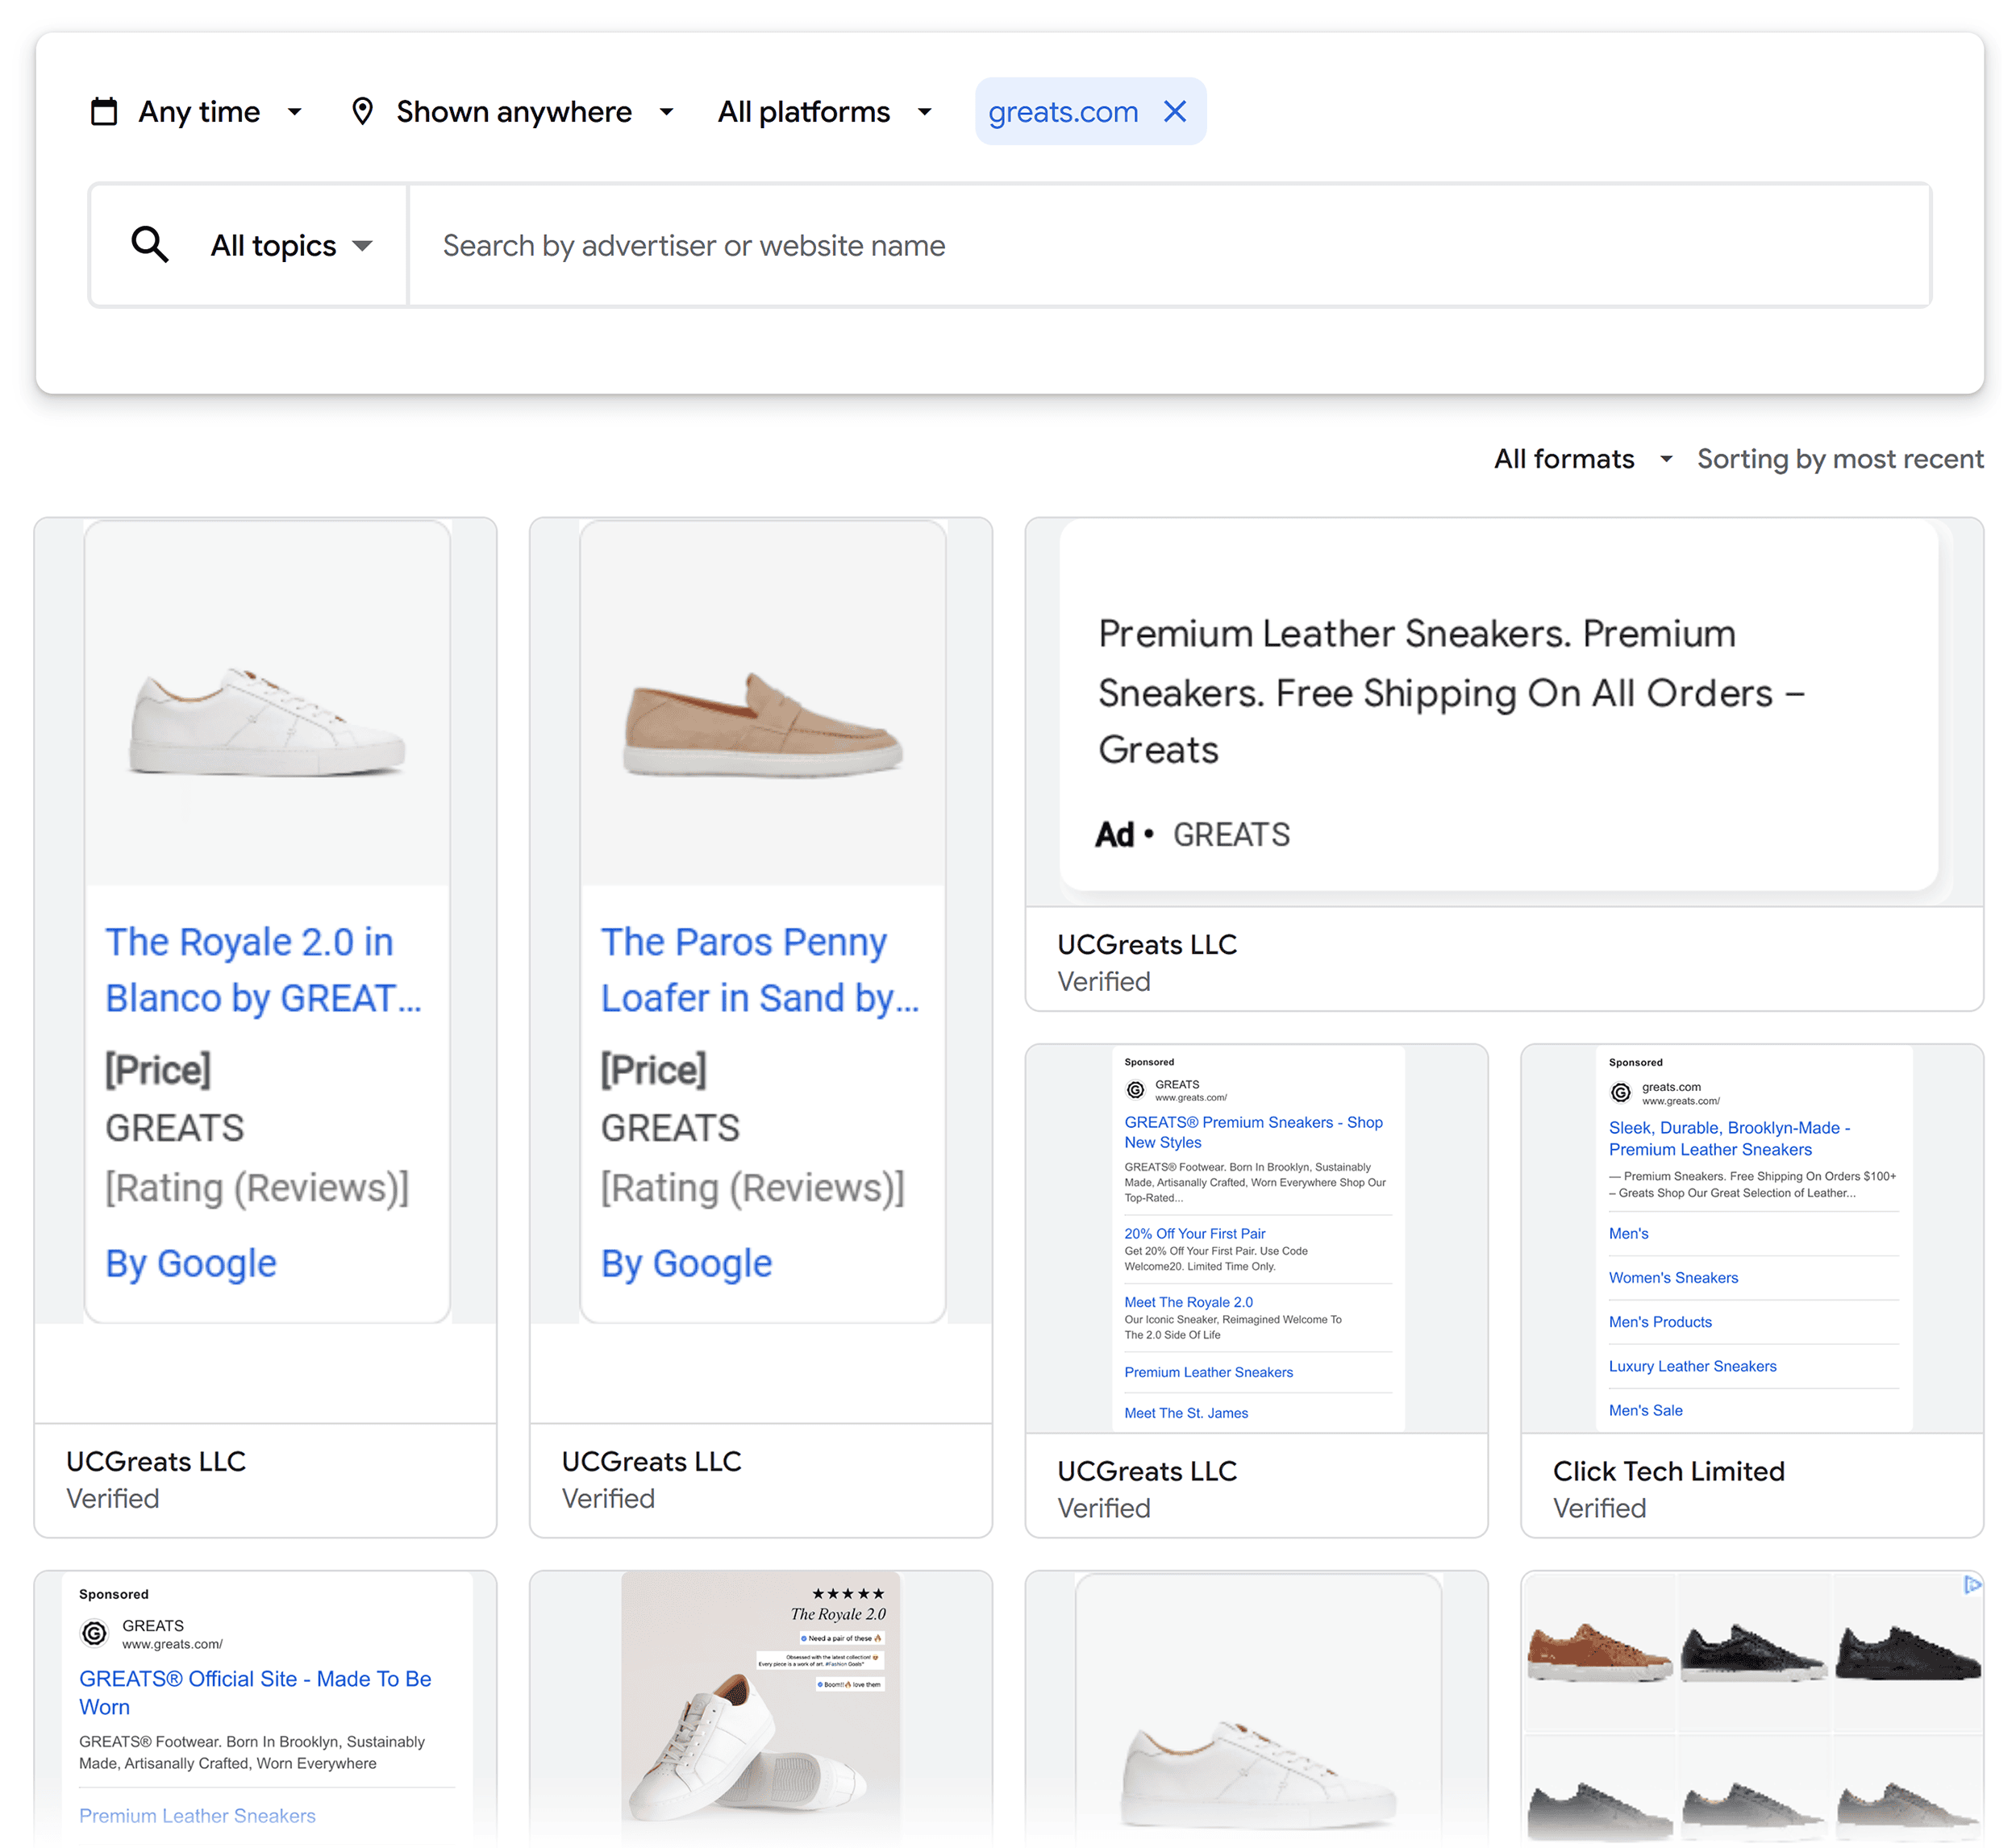
Task: Expand the All topics dropdown
Action: coord(291,245)
